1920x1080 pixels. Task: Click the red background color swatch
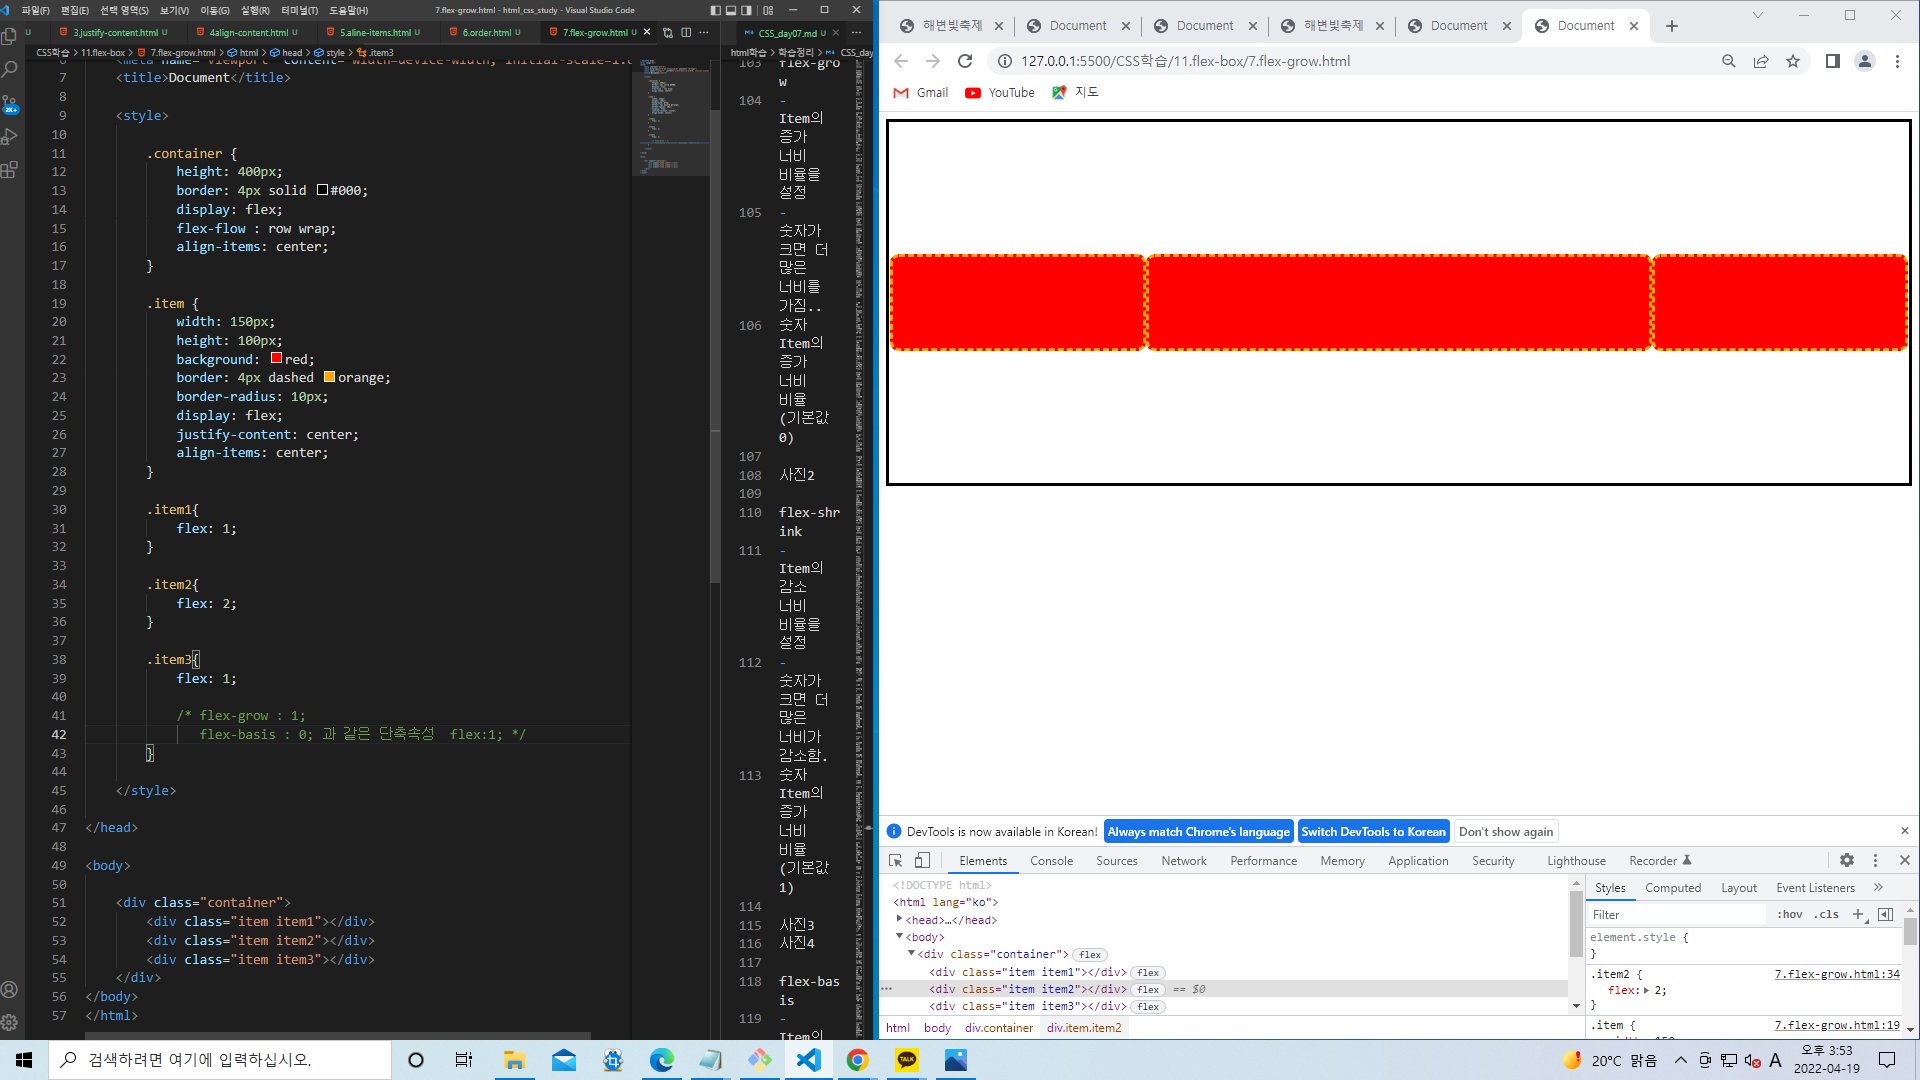277,358
